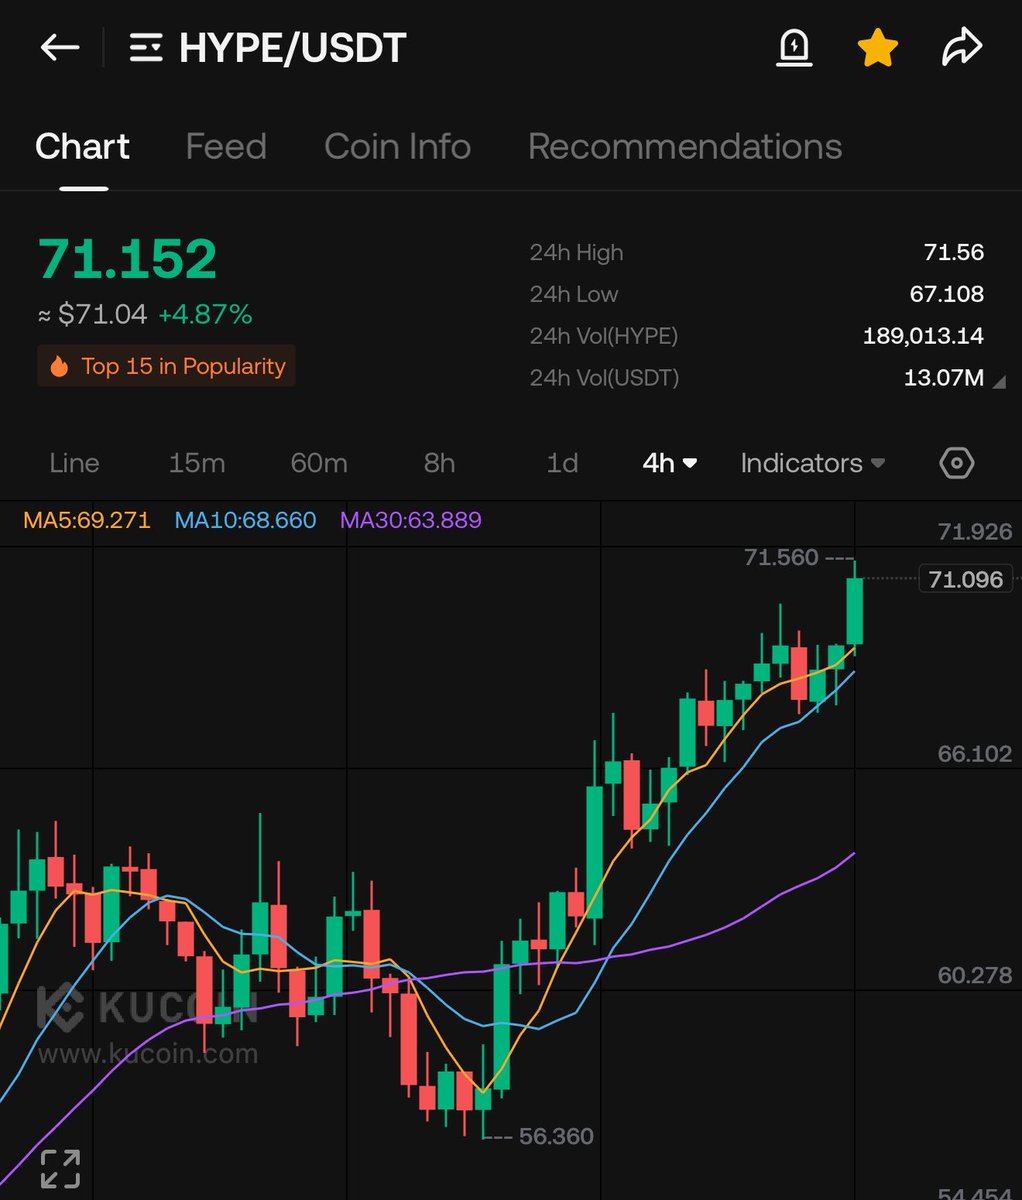Tap the HYPE/USDT pair title
The image size is (1022, 1200).
292,48
